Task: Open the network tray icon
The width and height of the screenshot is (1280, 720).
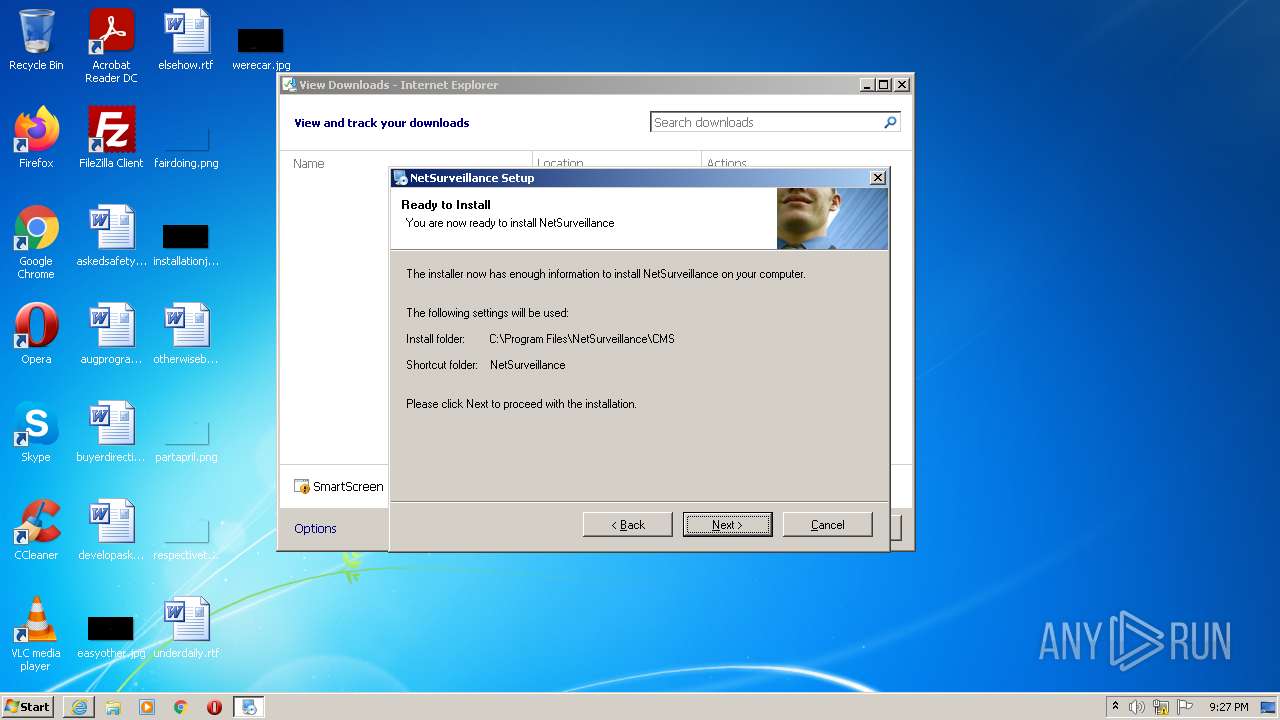Action: pyautogui.click(x=1161, y=707)
